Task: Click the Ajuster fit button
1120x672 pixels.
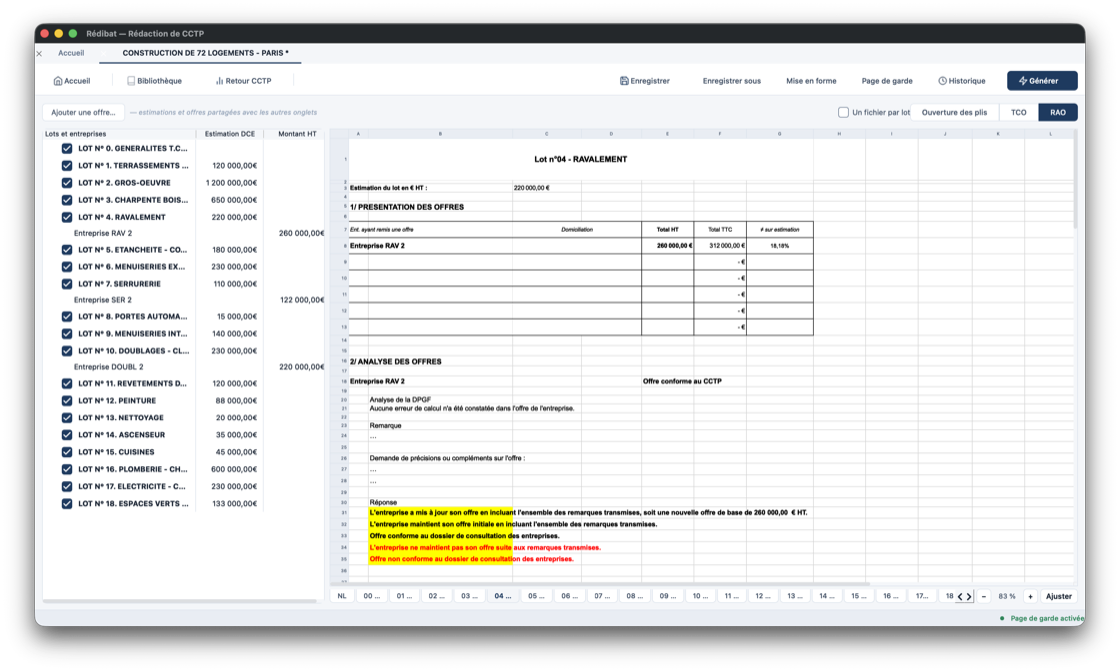Action: click(1059, 596)
